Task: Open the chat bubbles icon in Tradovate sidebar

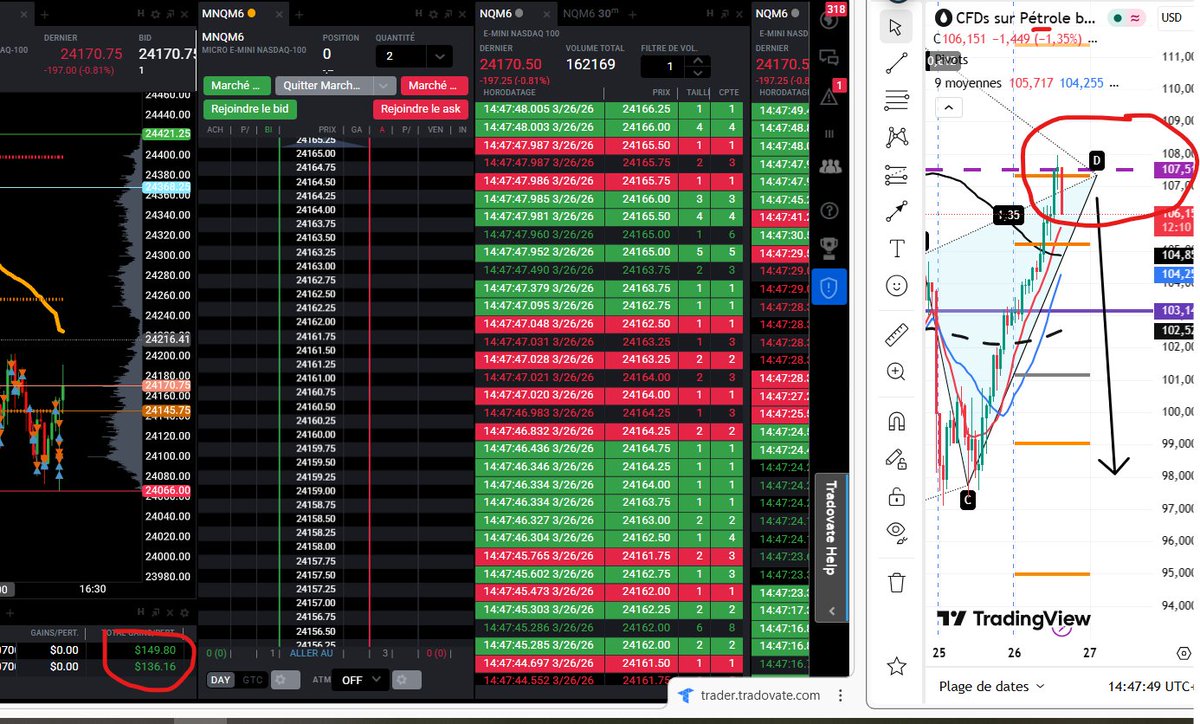Action: tap(829, 59)
